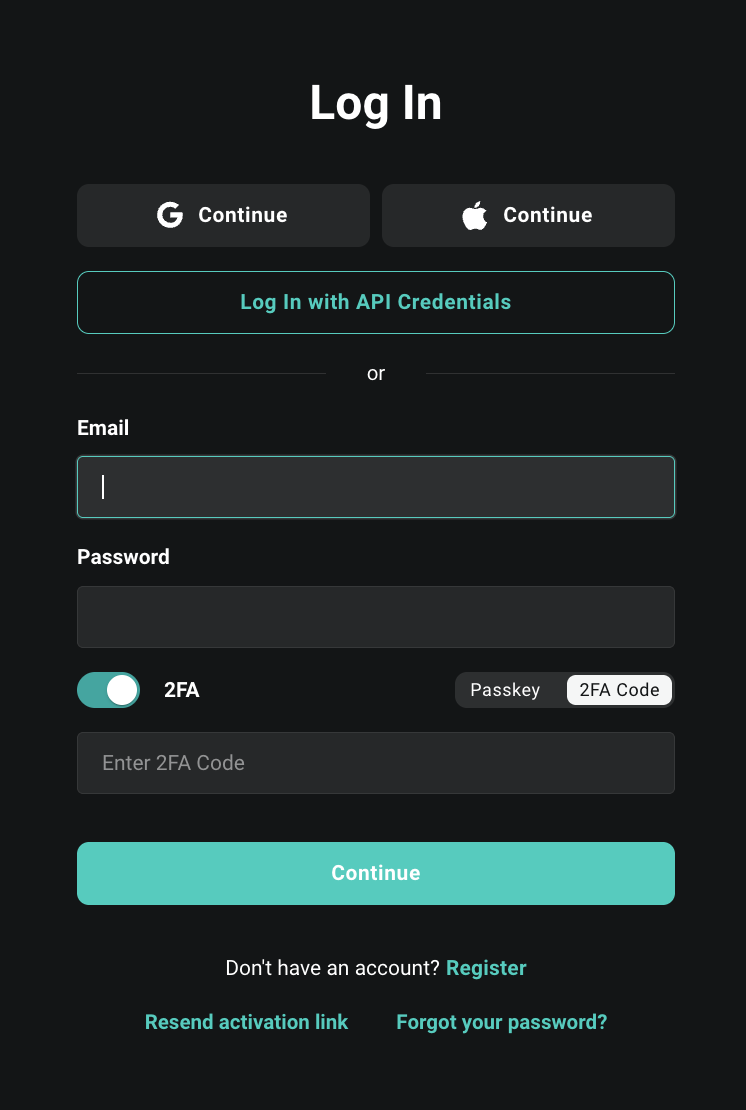Click the Password field label
The height and width of the screenshot is (1110, 746).
pos(123,557)
